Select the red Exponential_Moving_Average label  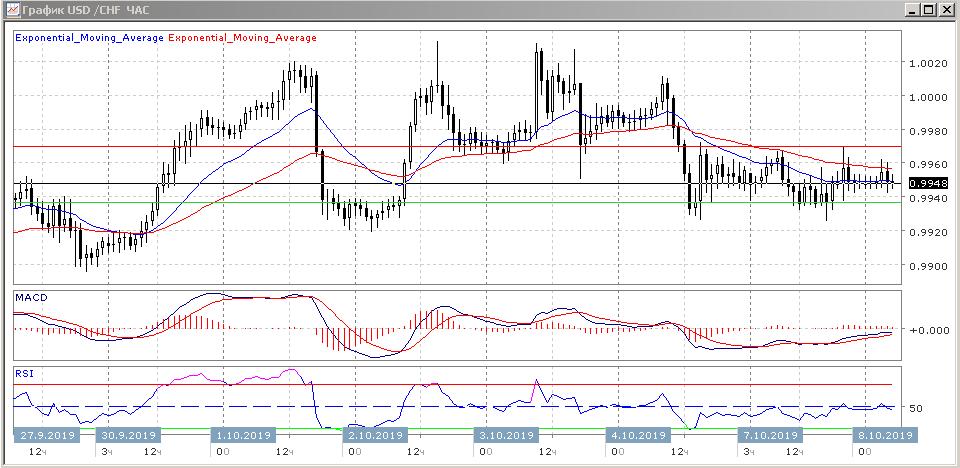243,38
